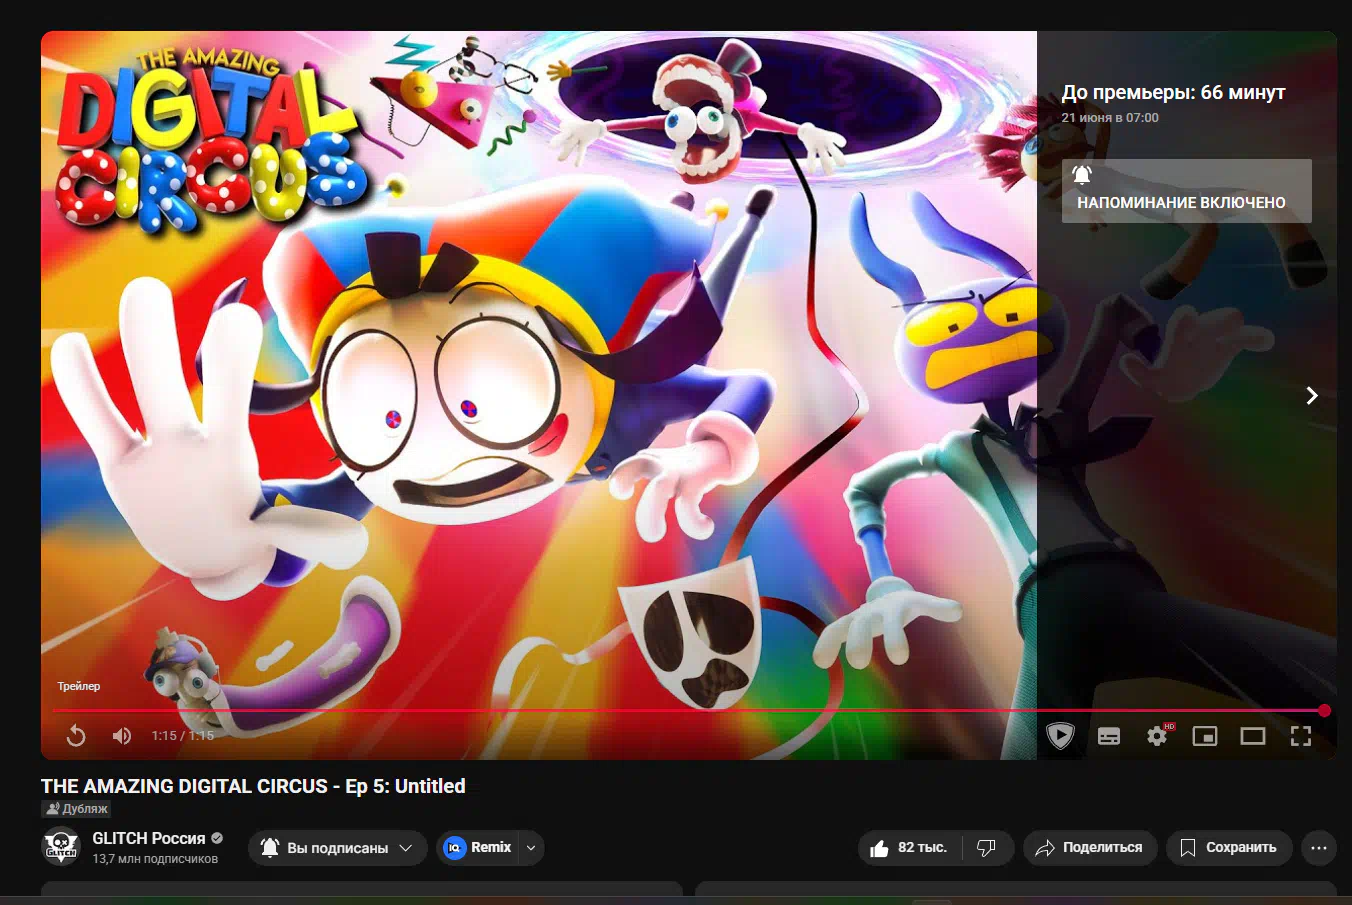Viewport: 1352px width, 905px height.
Task: Click the 13,7 млн подписчиков subscriber count
Action: (x=155, y=859)
